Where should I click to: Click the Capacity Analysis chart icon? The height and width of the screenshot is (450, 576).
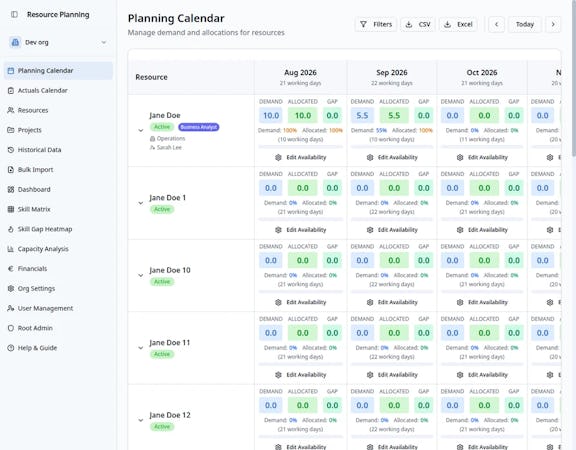click(11, 249)
